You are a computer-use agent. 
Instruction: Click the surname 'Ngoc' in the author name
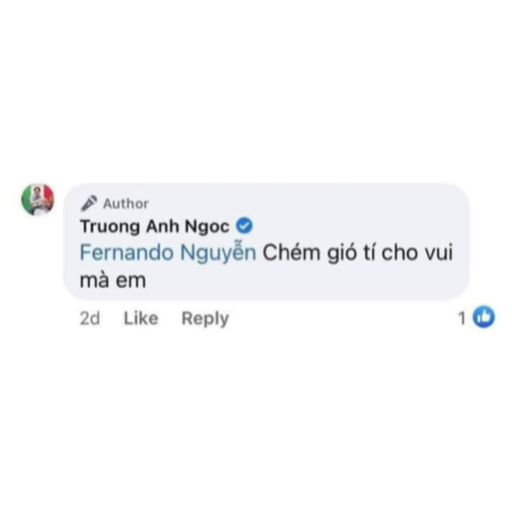point(207,227)
